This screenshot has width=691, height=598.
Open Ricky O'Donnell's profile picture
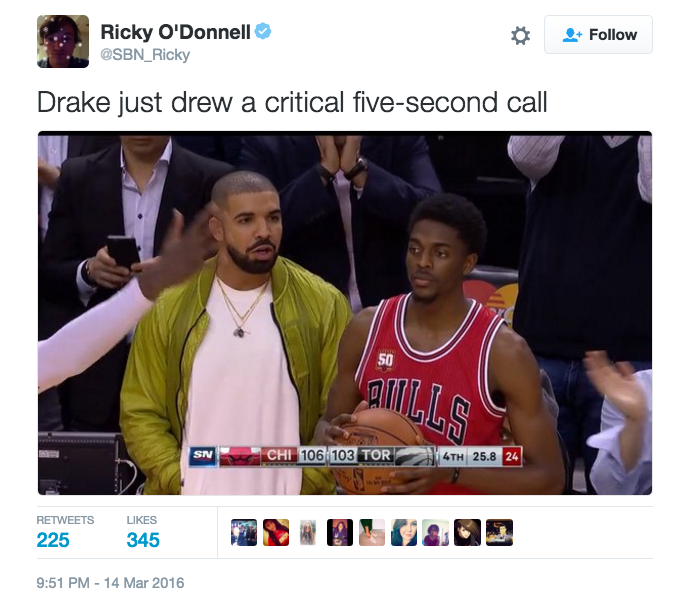coord(63,41)
